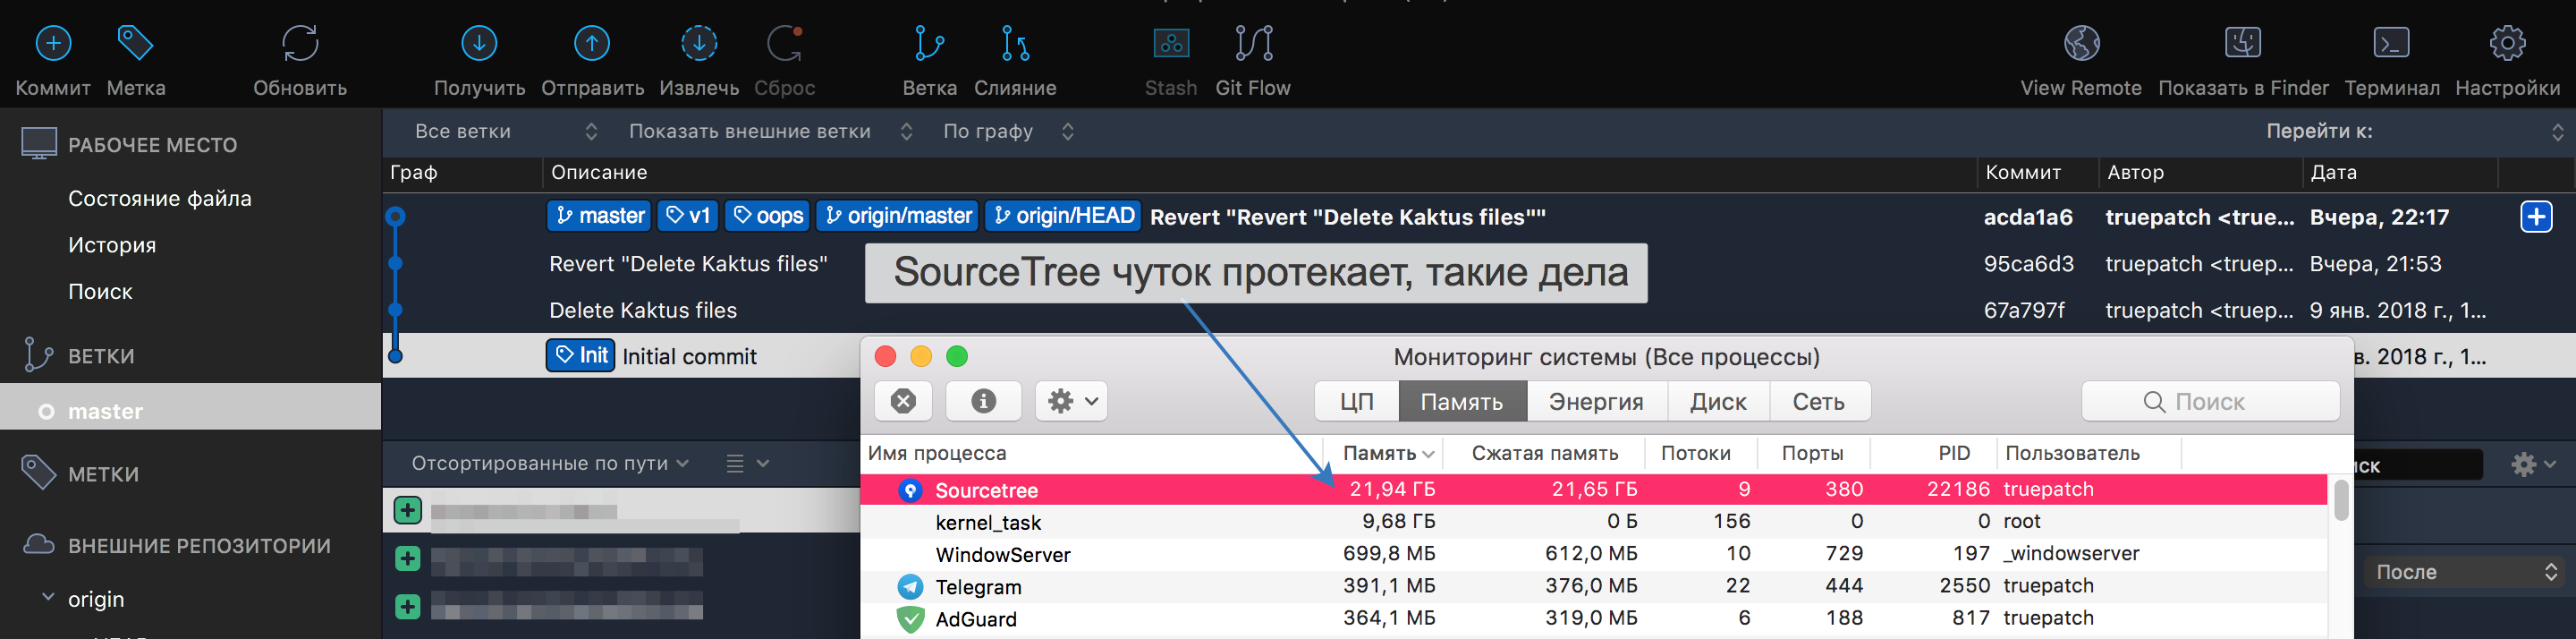Sort by Имя процесса column
The height and width of the screenshot is (639, 2576).
[x=1091, y=453]
